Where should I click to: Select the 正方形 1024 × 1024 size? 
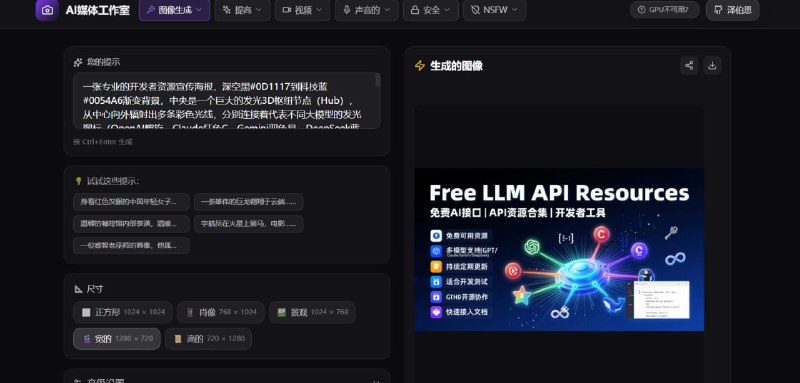coord(123,312)
